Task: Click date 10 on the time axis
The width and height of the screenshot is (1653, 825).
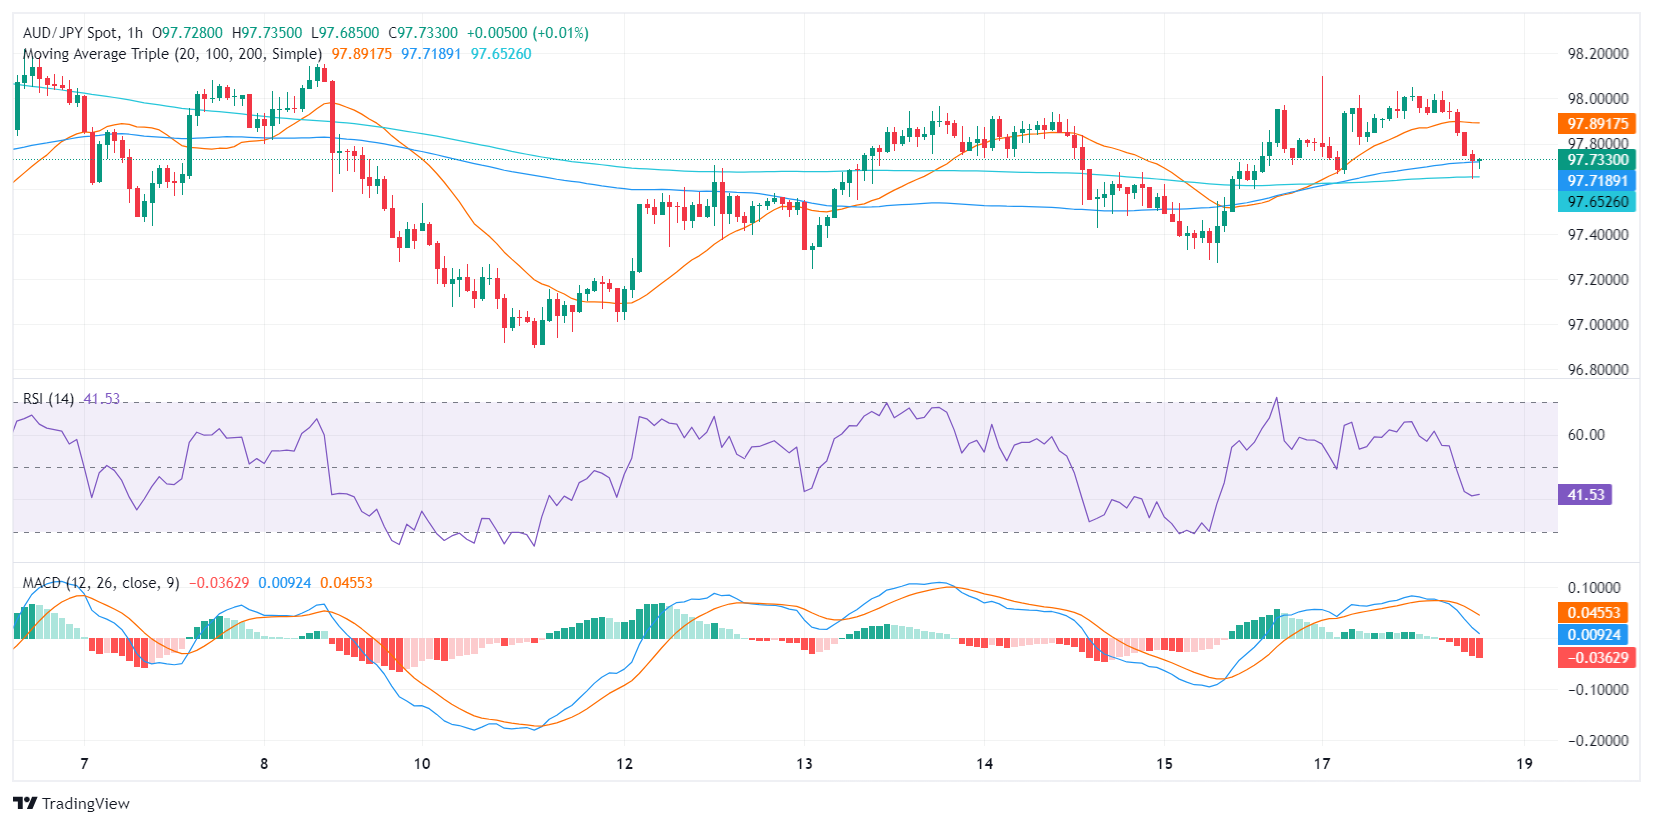Action: [x=422, y=764]
